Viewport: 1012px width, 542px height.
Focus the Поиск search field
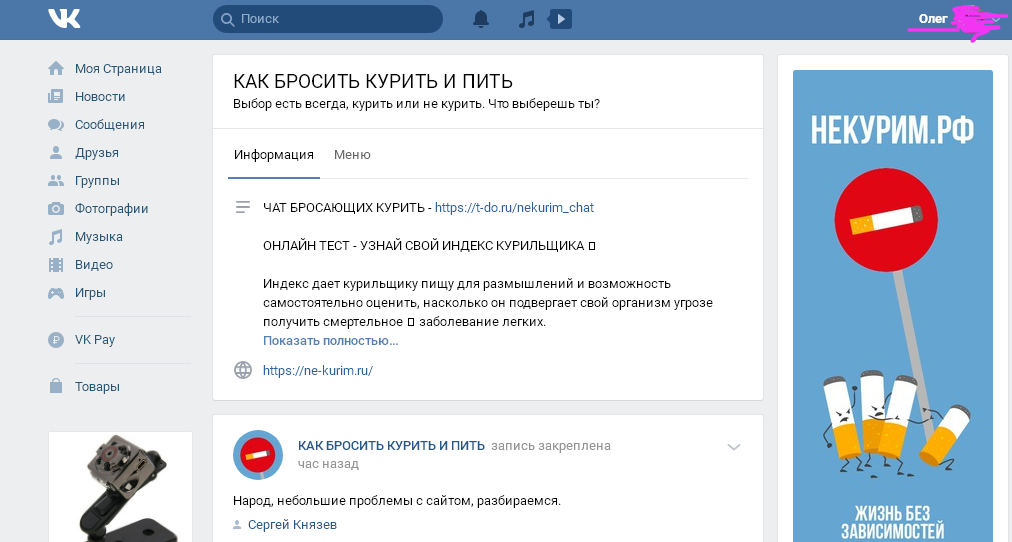click(330, 19)
